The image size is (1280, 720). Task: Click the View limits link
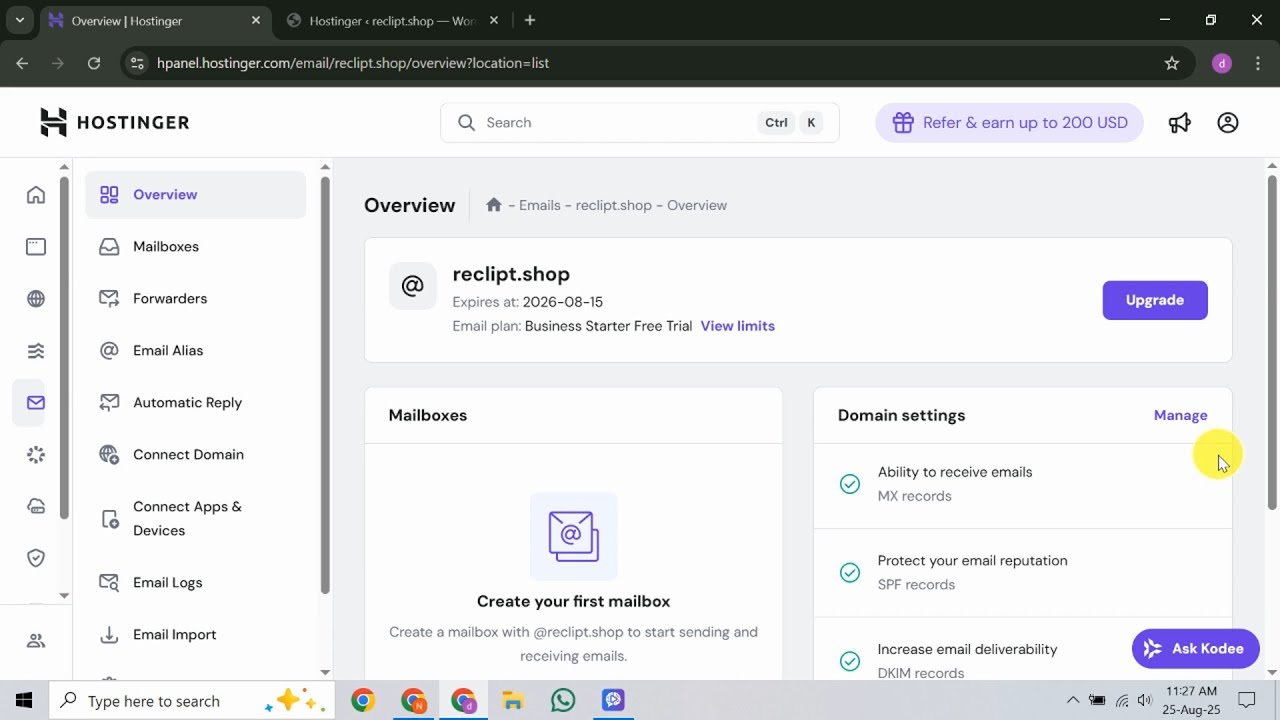(x=738, y=326)
